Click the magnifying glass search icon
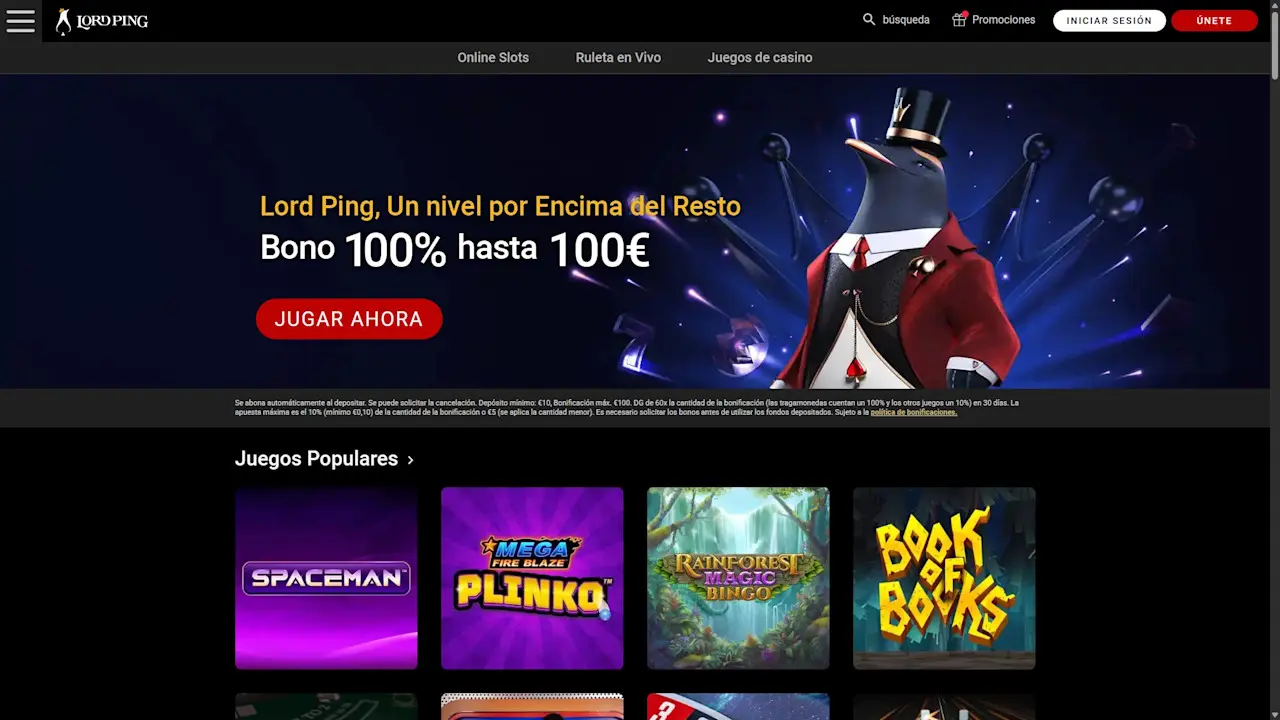The height and width of the screenshot is (720, 1280). [x=869, y=20]
